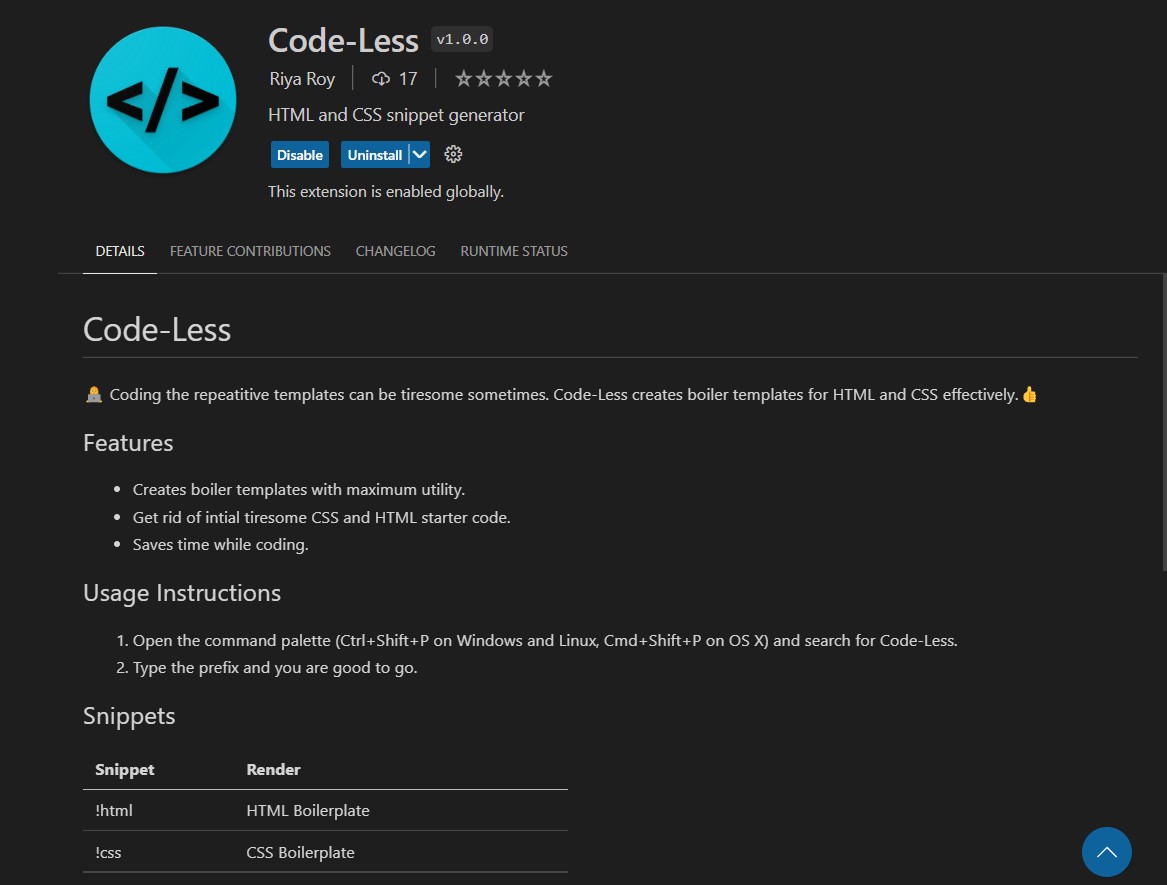Click 'Creates boiler templates with maximum utility.'
1167x885 pixels.
298,490
